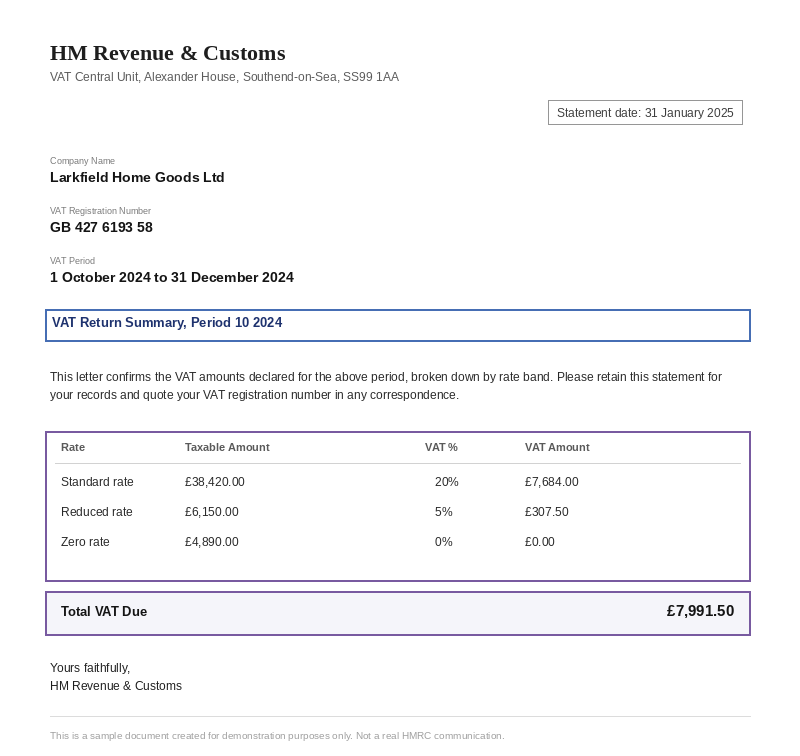This screenshot has height=756, width=800.
Task: Click the 'This letter confirms' paragraph
Action: (x=386, y=386)
